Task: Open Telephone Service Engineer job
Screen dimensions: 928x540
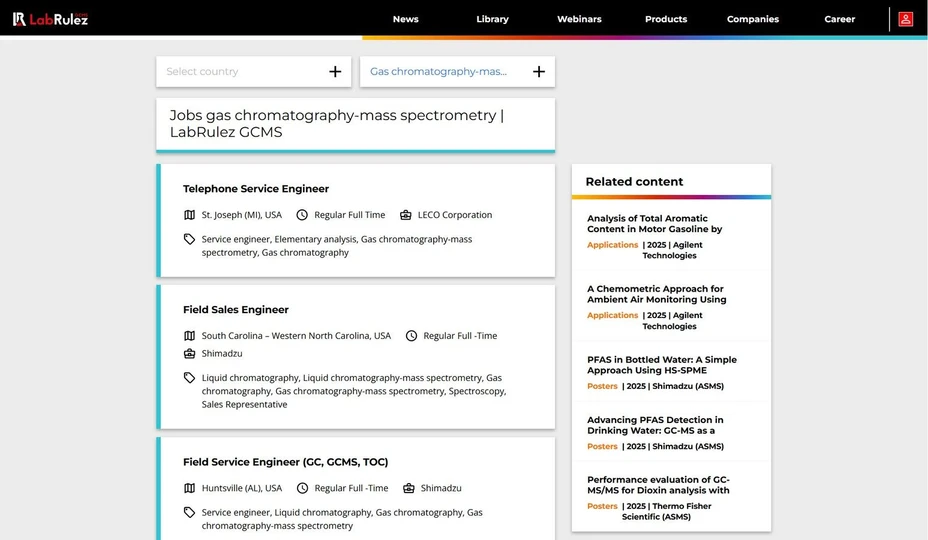Action: tap(256, 188)
